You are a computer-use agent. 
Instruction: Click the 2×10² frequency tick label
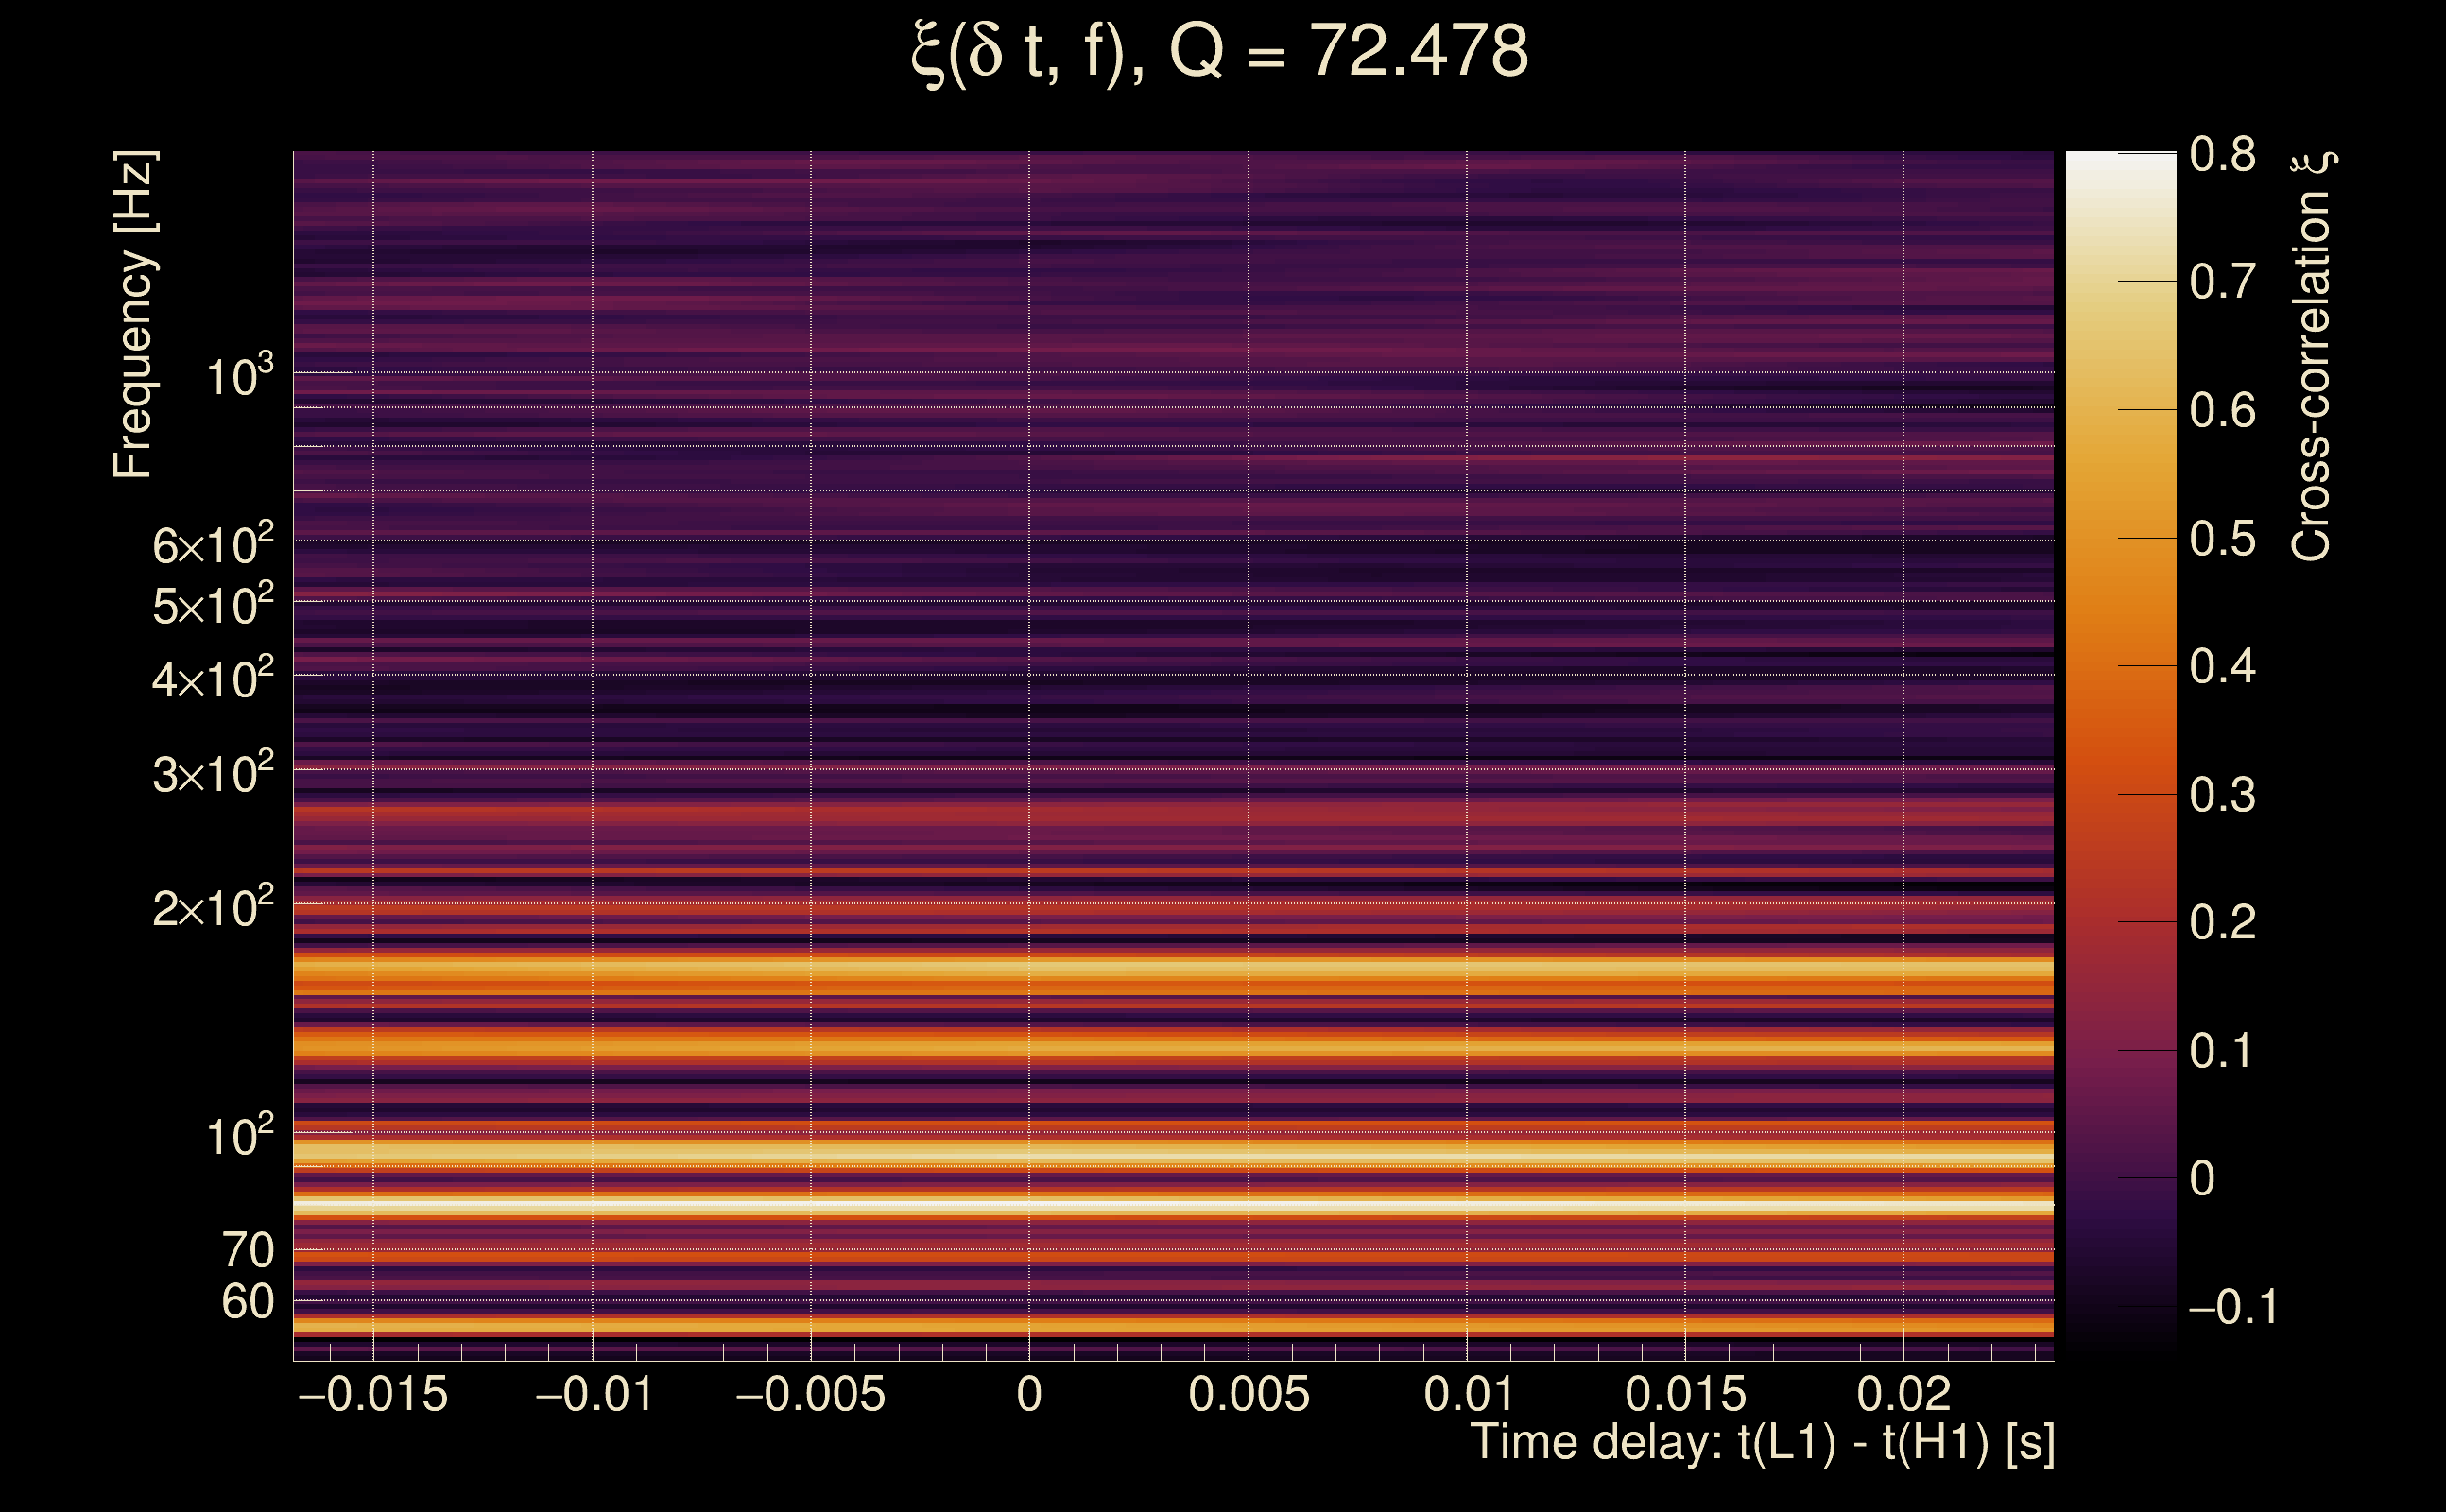tap(212, 908)
